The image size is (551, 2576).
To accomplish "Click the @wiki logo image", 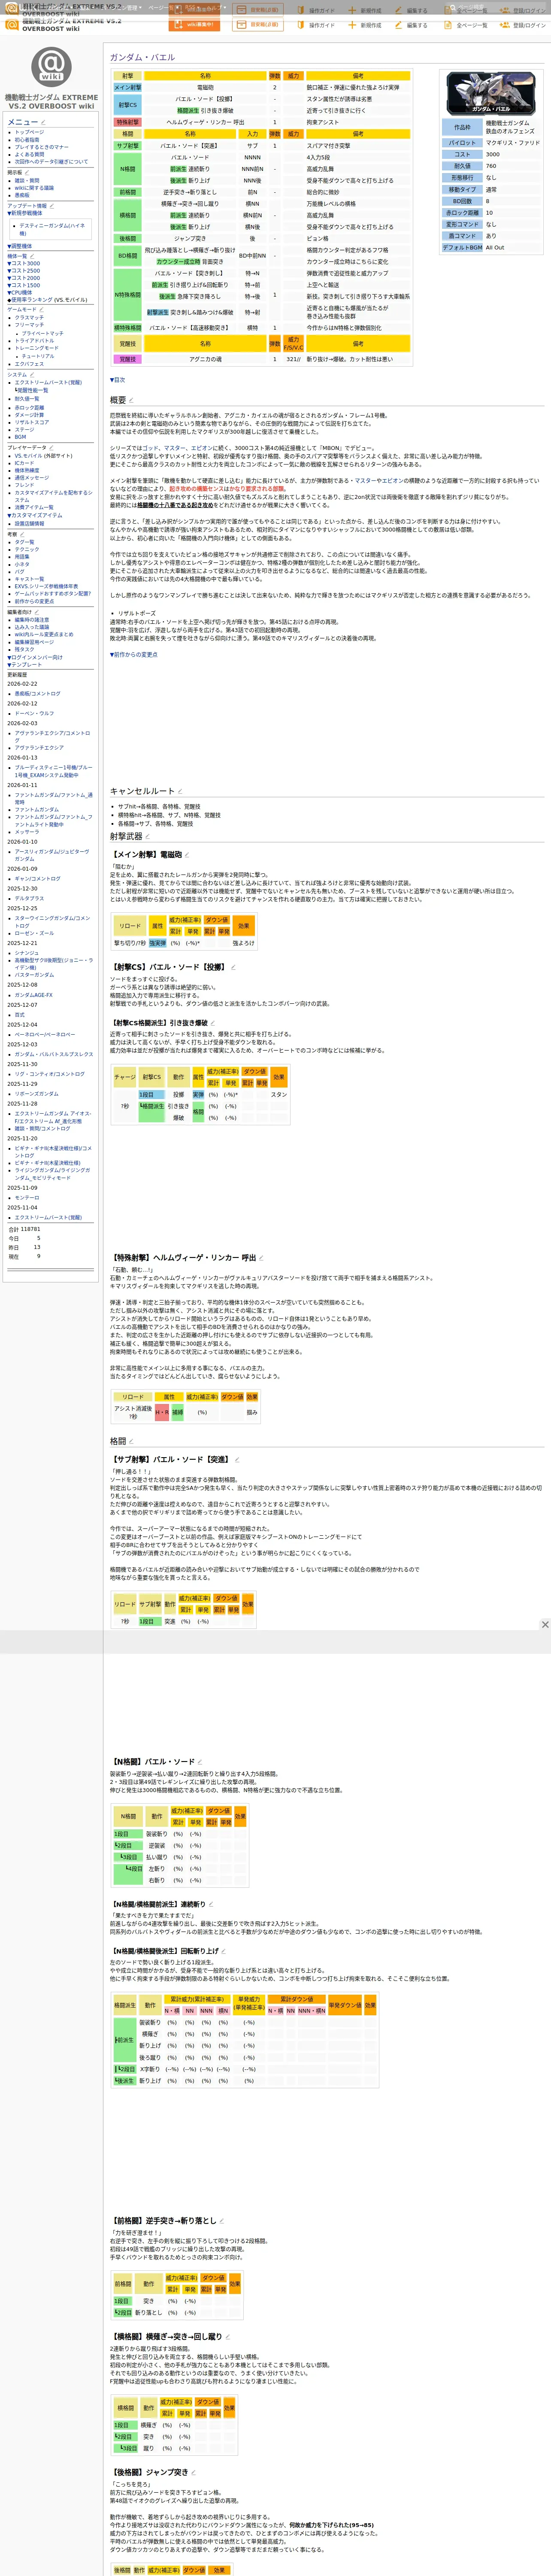I will (51, 66).
